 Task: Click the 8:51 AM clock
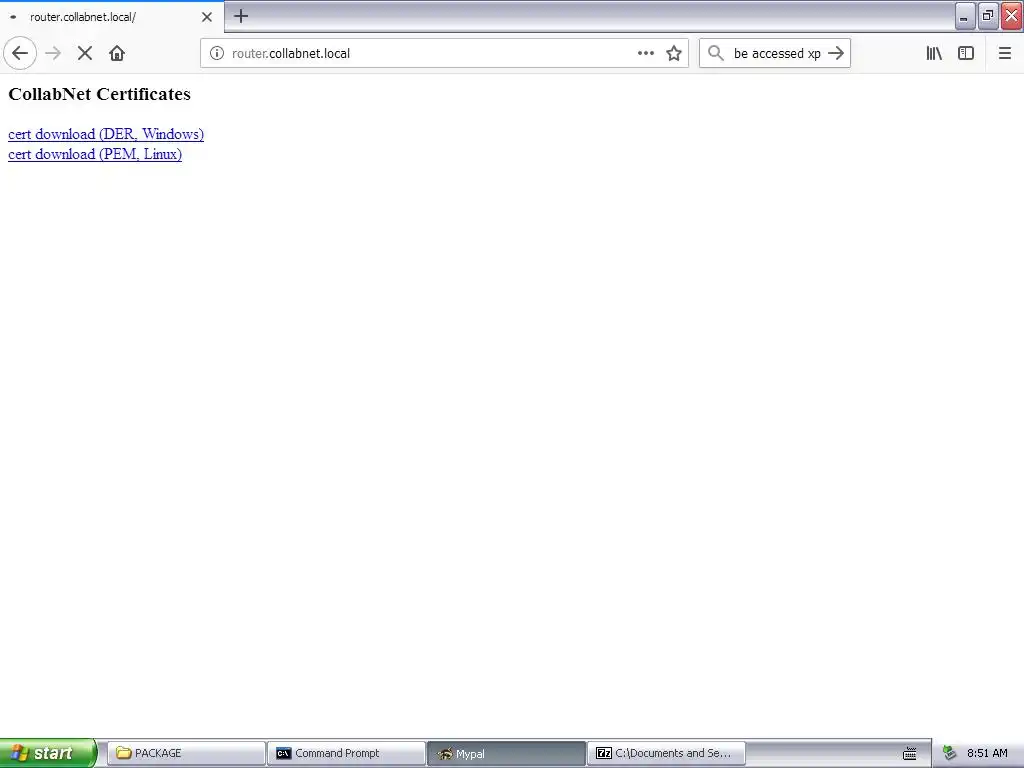click(x=987, y=754)
